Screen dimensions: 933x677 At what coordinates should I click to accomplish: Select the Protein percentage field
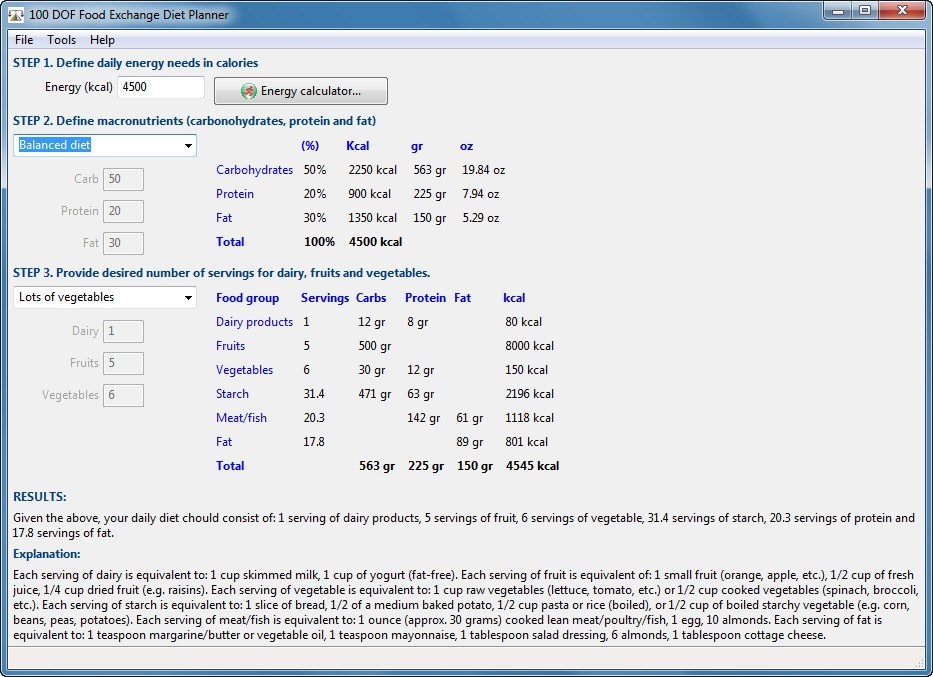[123, 212]
